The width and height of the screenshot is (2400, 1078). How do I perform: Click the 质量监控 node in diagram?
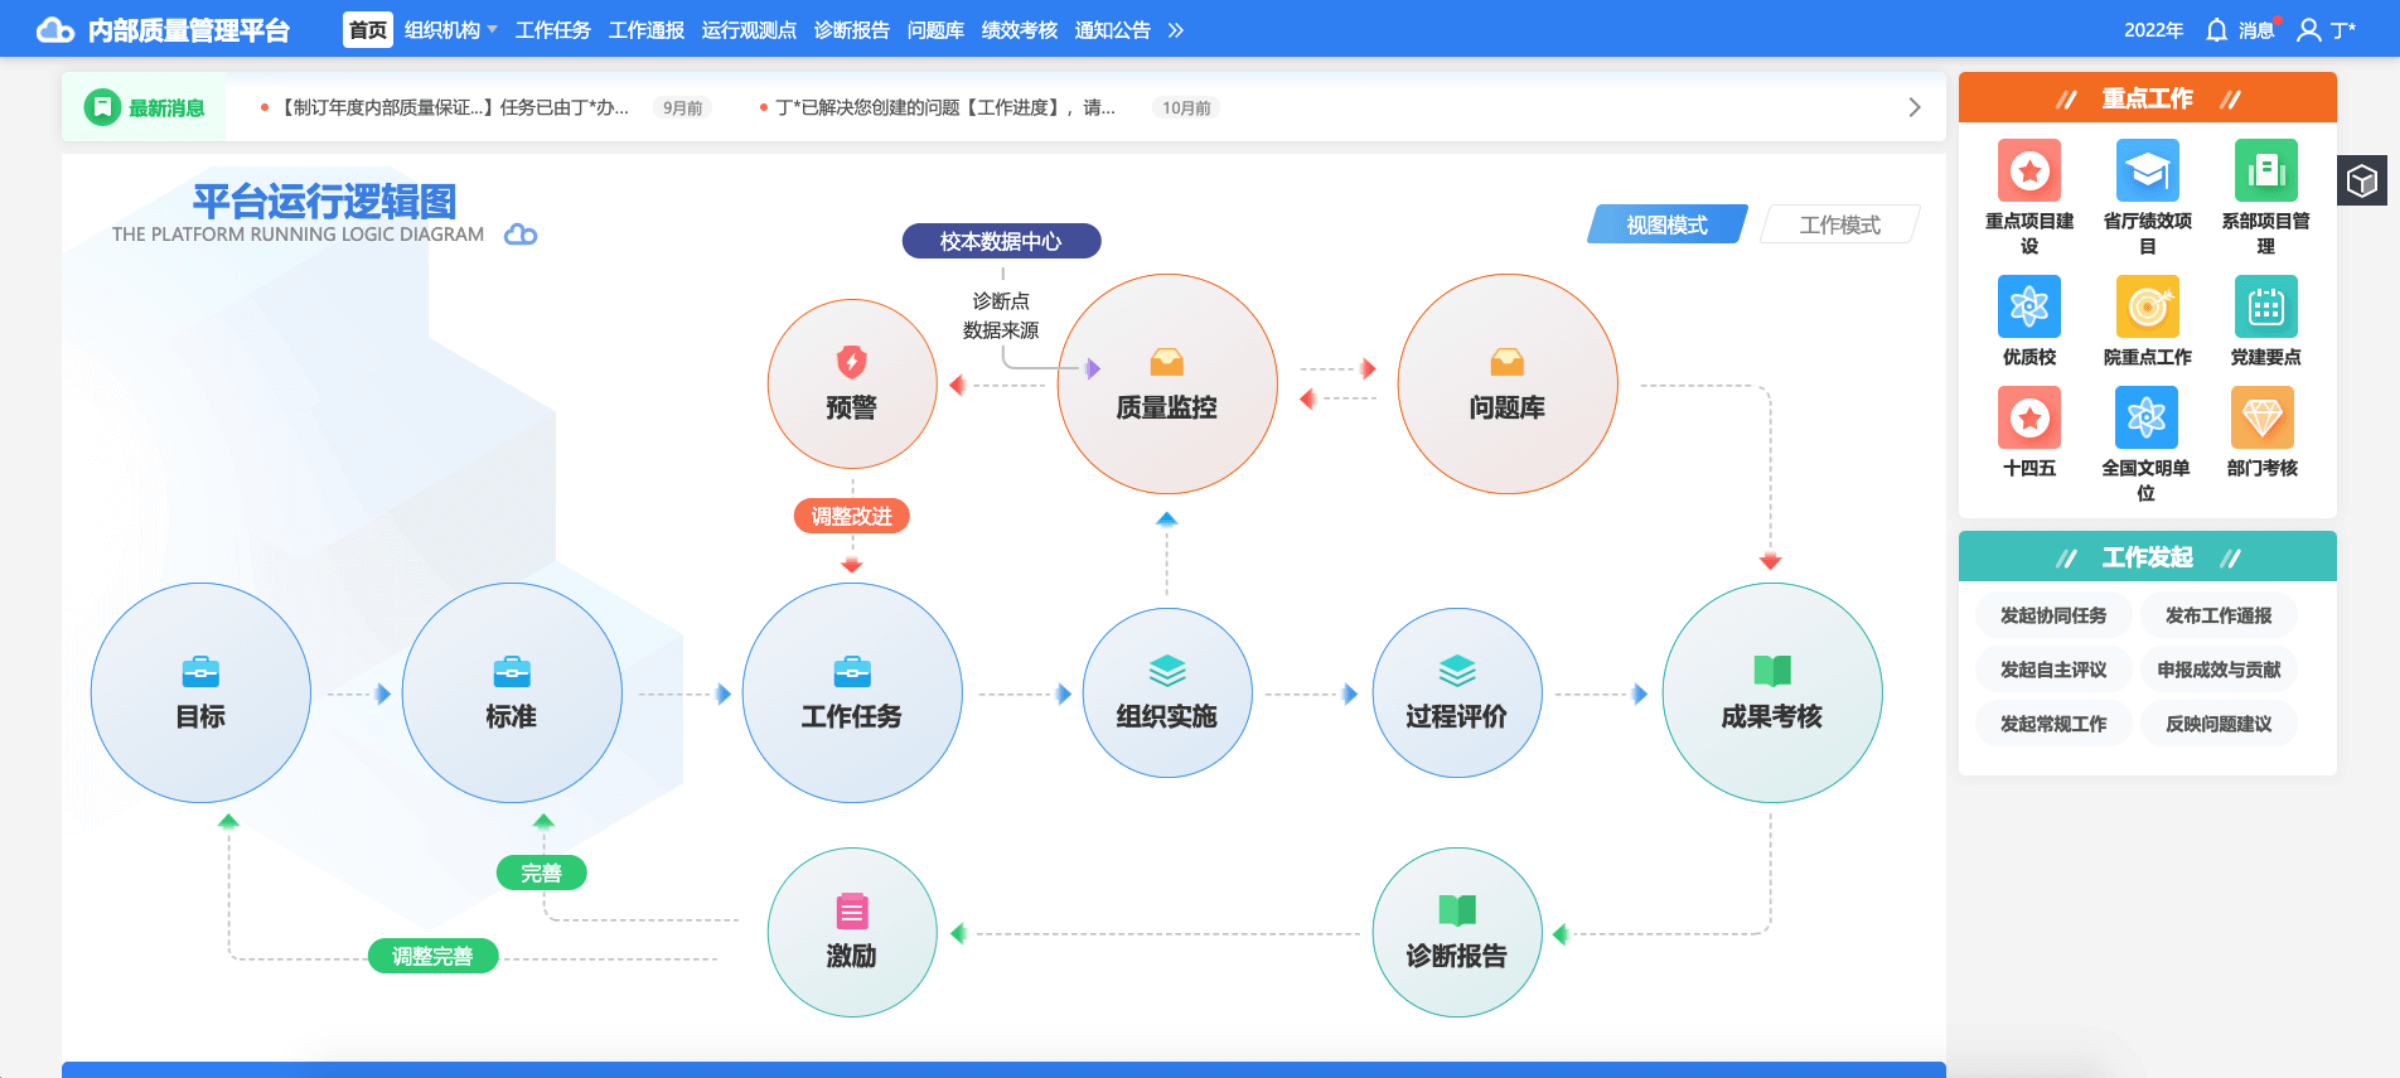coord(1166,384)
